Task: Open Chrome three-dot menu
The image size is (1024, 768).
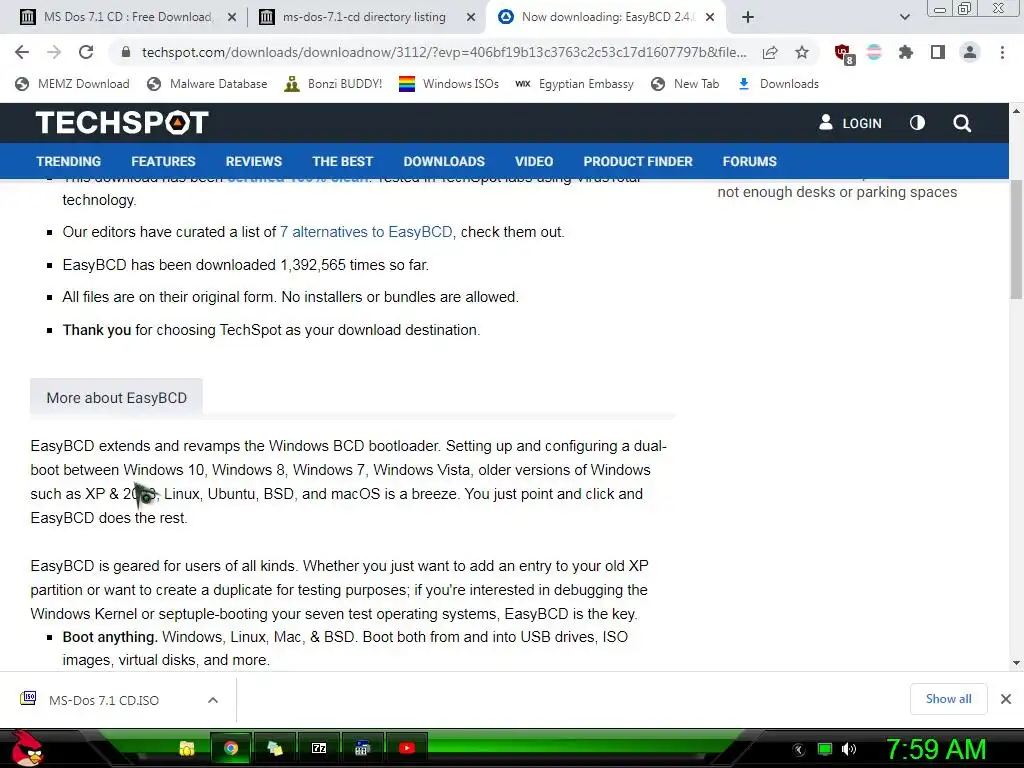Action: point(1002,52)
